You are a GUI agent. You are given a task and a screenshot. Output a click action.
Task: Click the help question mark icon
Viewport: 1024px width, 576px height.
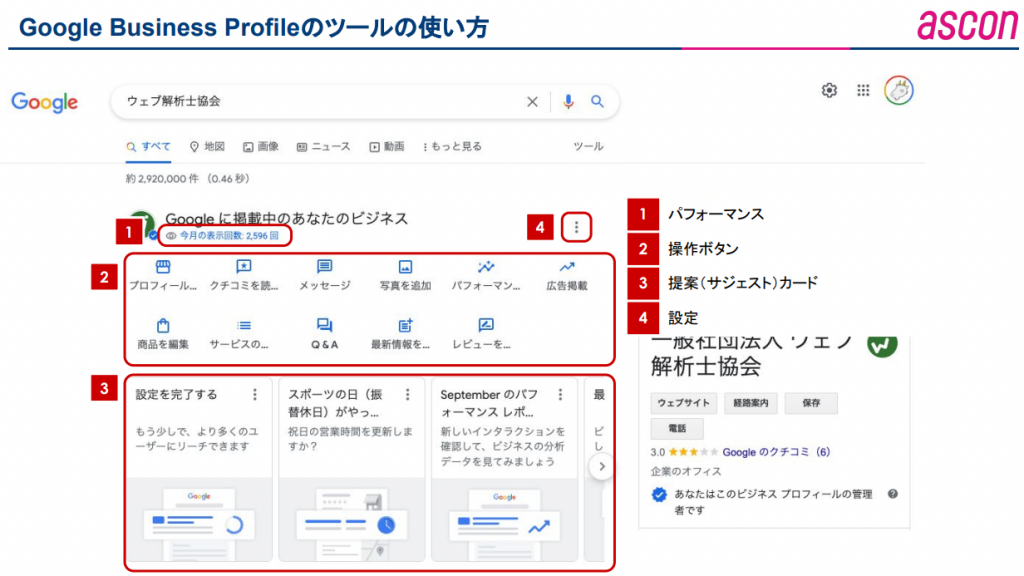(x=893, y=494)
